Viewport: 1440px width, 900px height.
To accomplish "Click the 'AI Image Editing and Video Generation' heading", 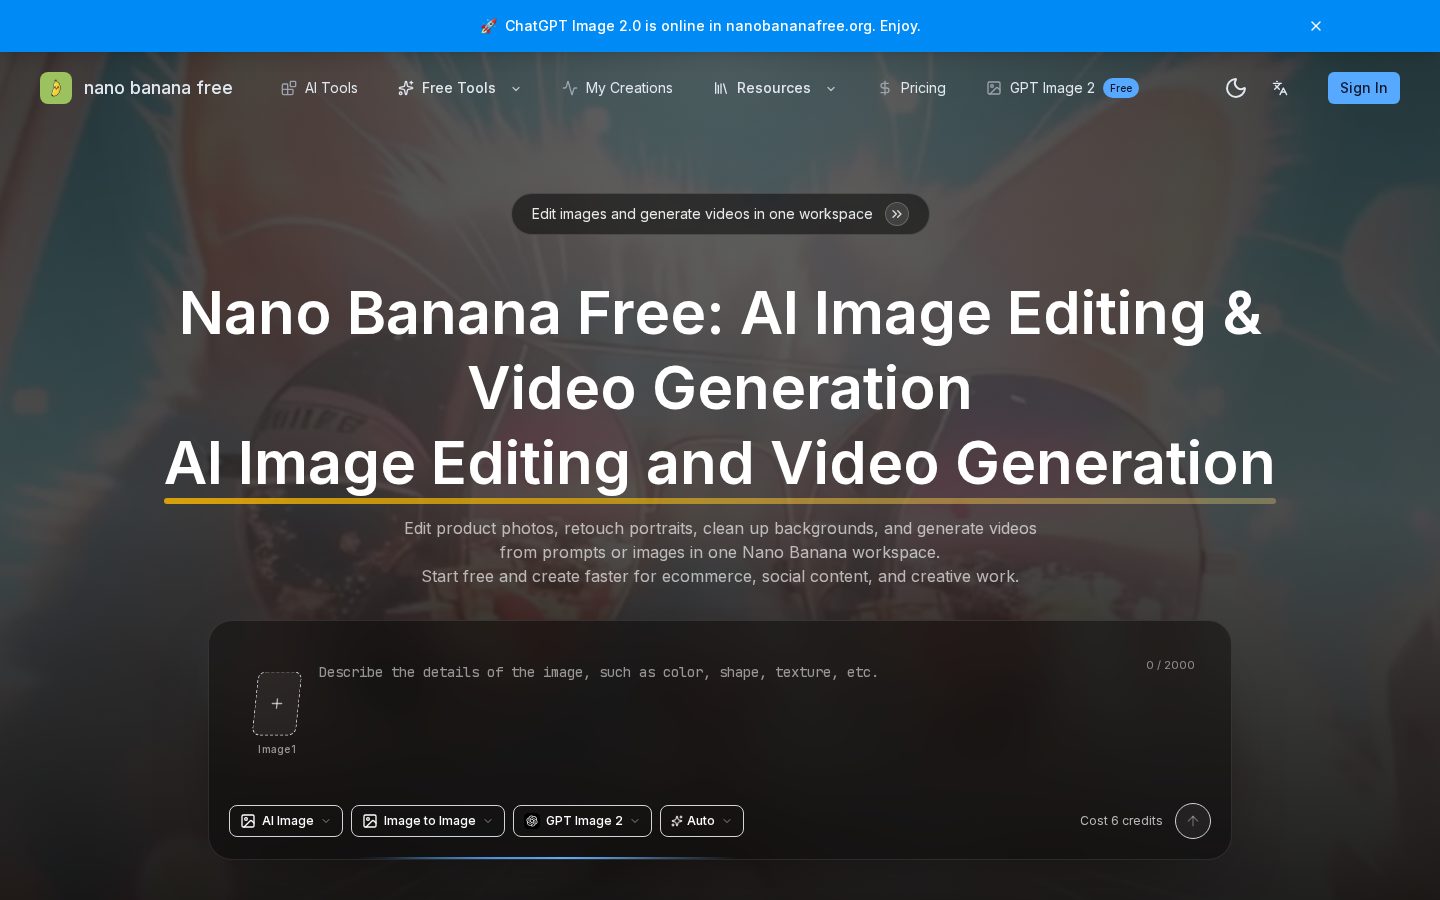I will pos(720,464).
